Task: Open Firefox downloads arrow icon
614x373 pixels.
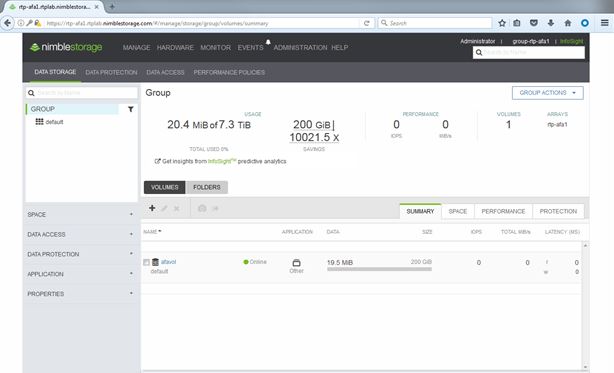Action: [551, 23]
